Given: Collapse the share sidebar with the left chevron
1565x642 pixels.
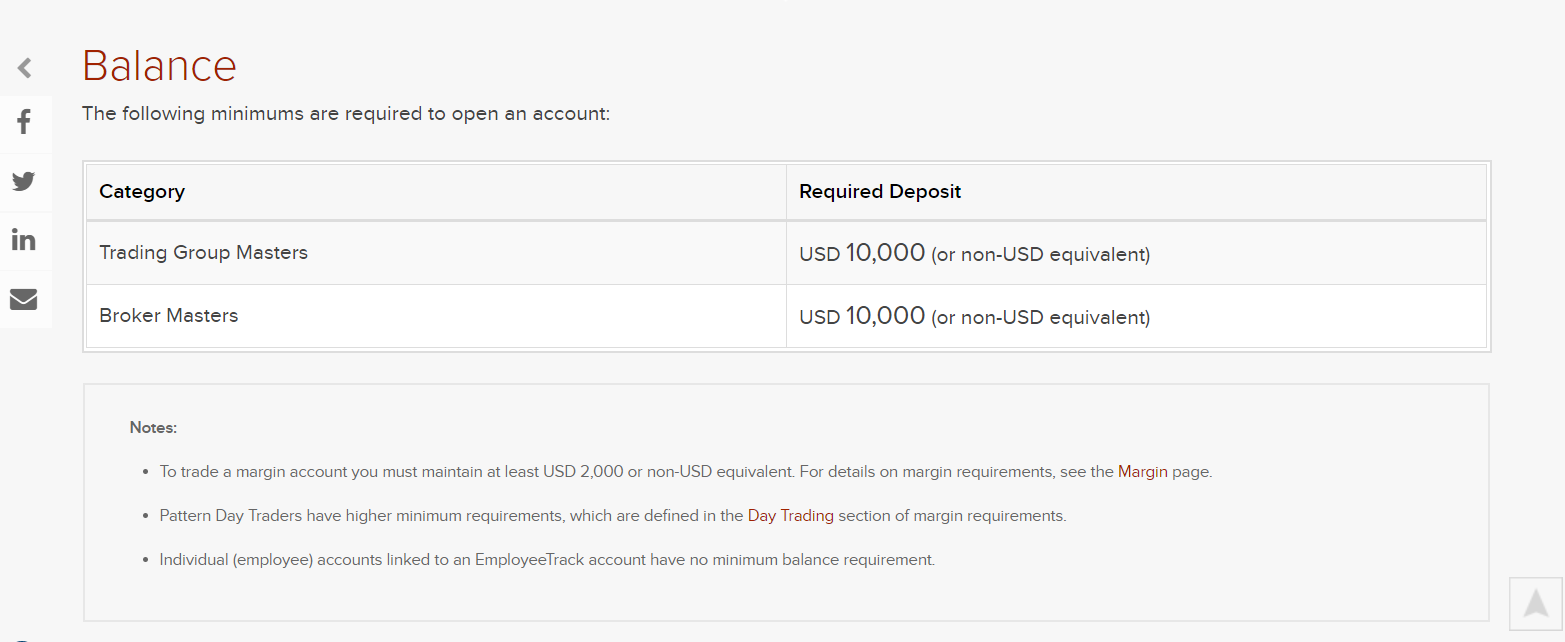Looking at the screenshot, I should click(24, 68).
